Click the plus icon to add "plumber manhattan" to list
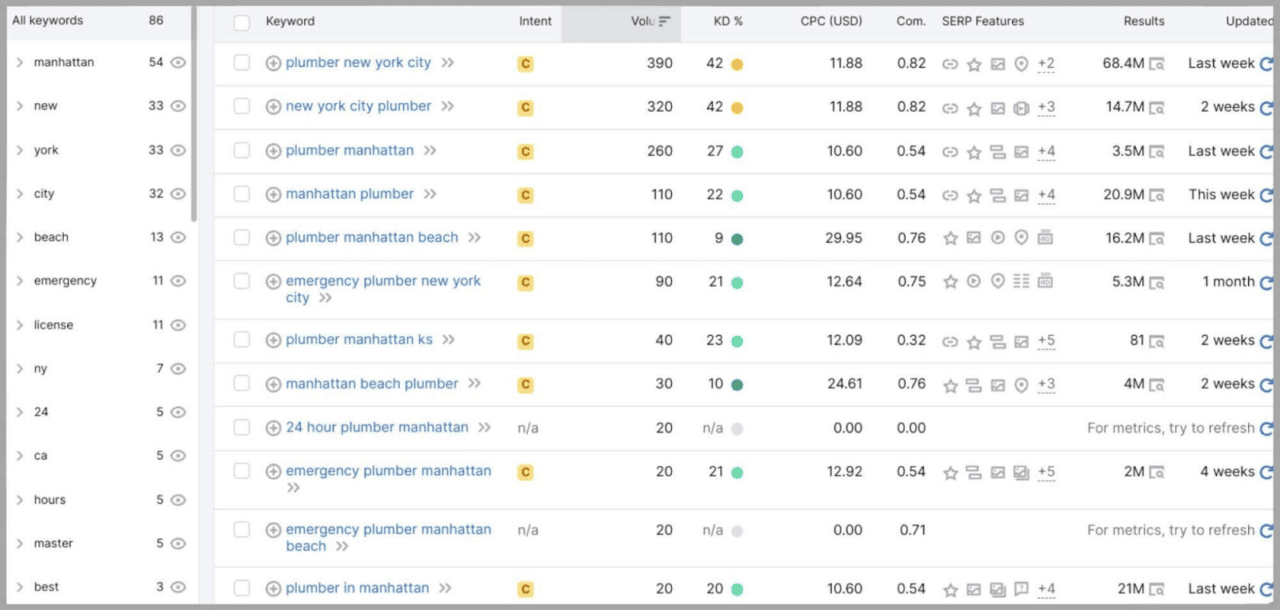 pyautogui.click(x=272, y=151)
